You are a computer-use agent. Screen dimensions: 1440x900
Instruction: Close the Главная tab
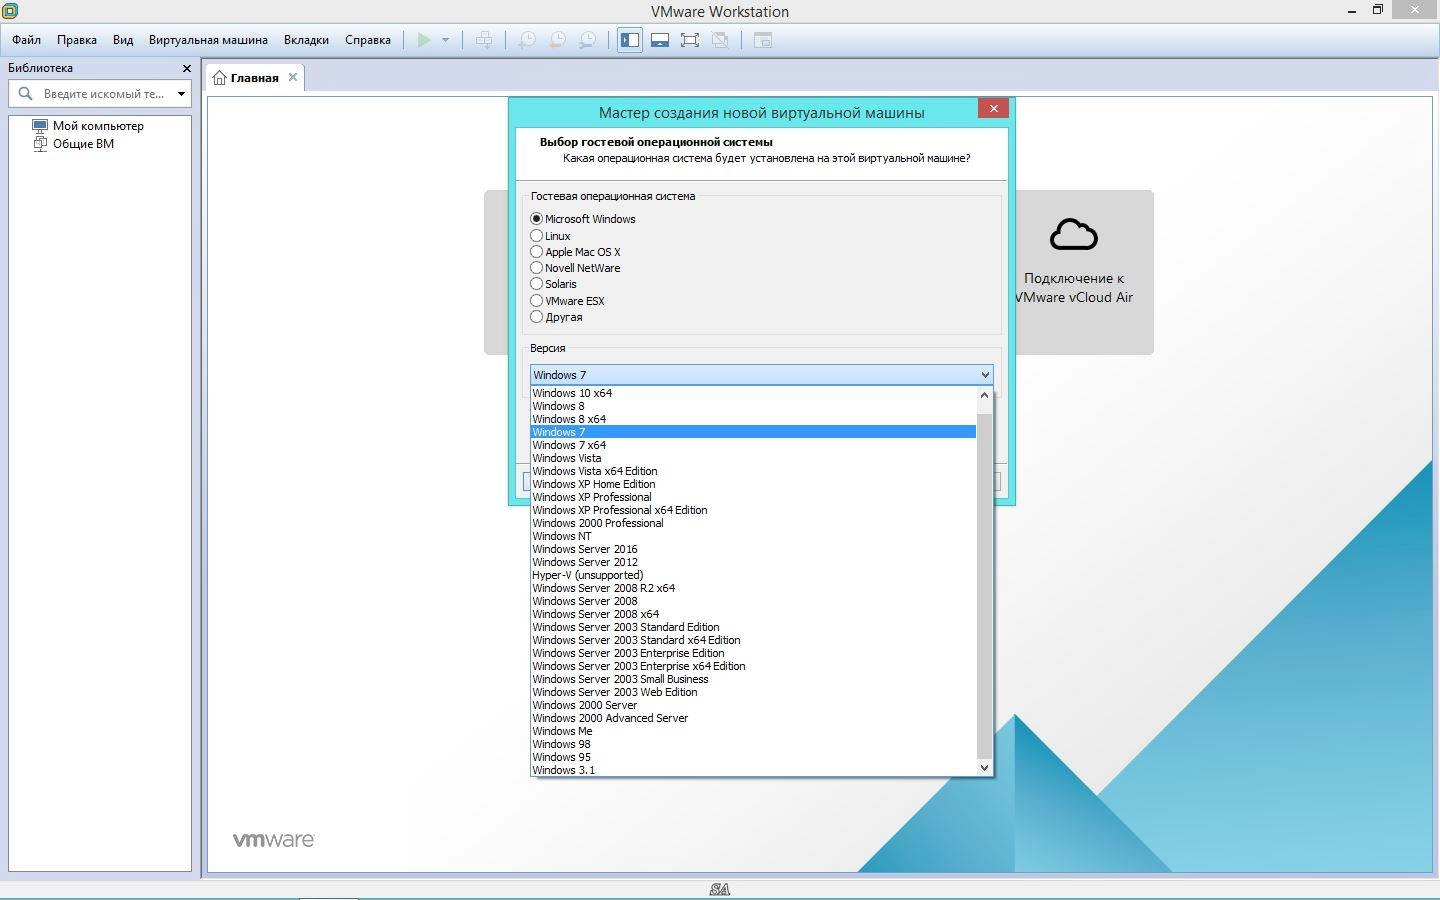(x=293, y=77)
